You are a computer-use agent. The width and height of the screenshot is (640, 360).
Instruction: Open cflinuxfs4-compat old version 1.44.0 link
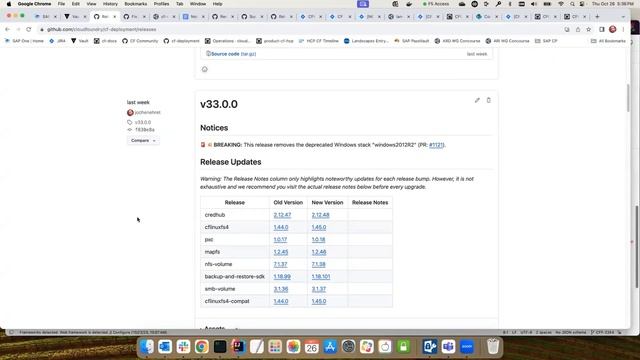281,301
